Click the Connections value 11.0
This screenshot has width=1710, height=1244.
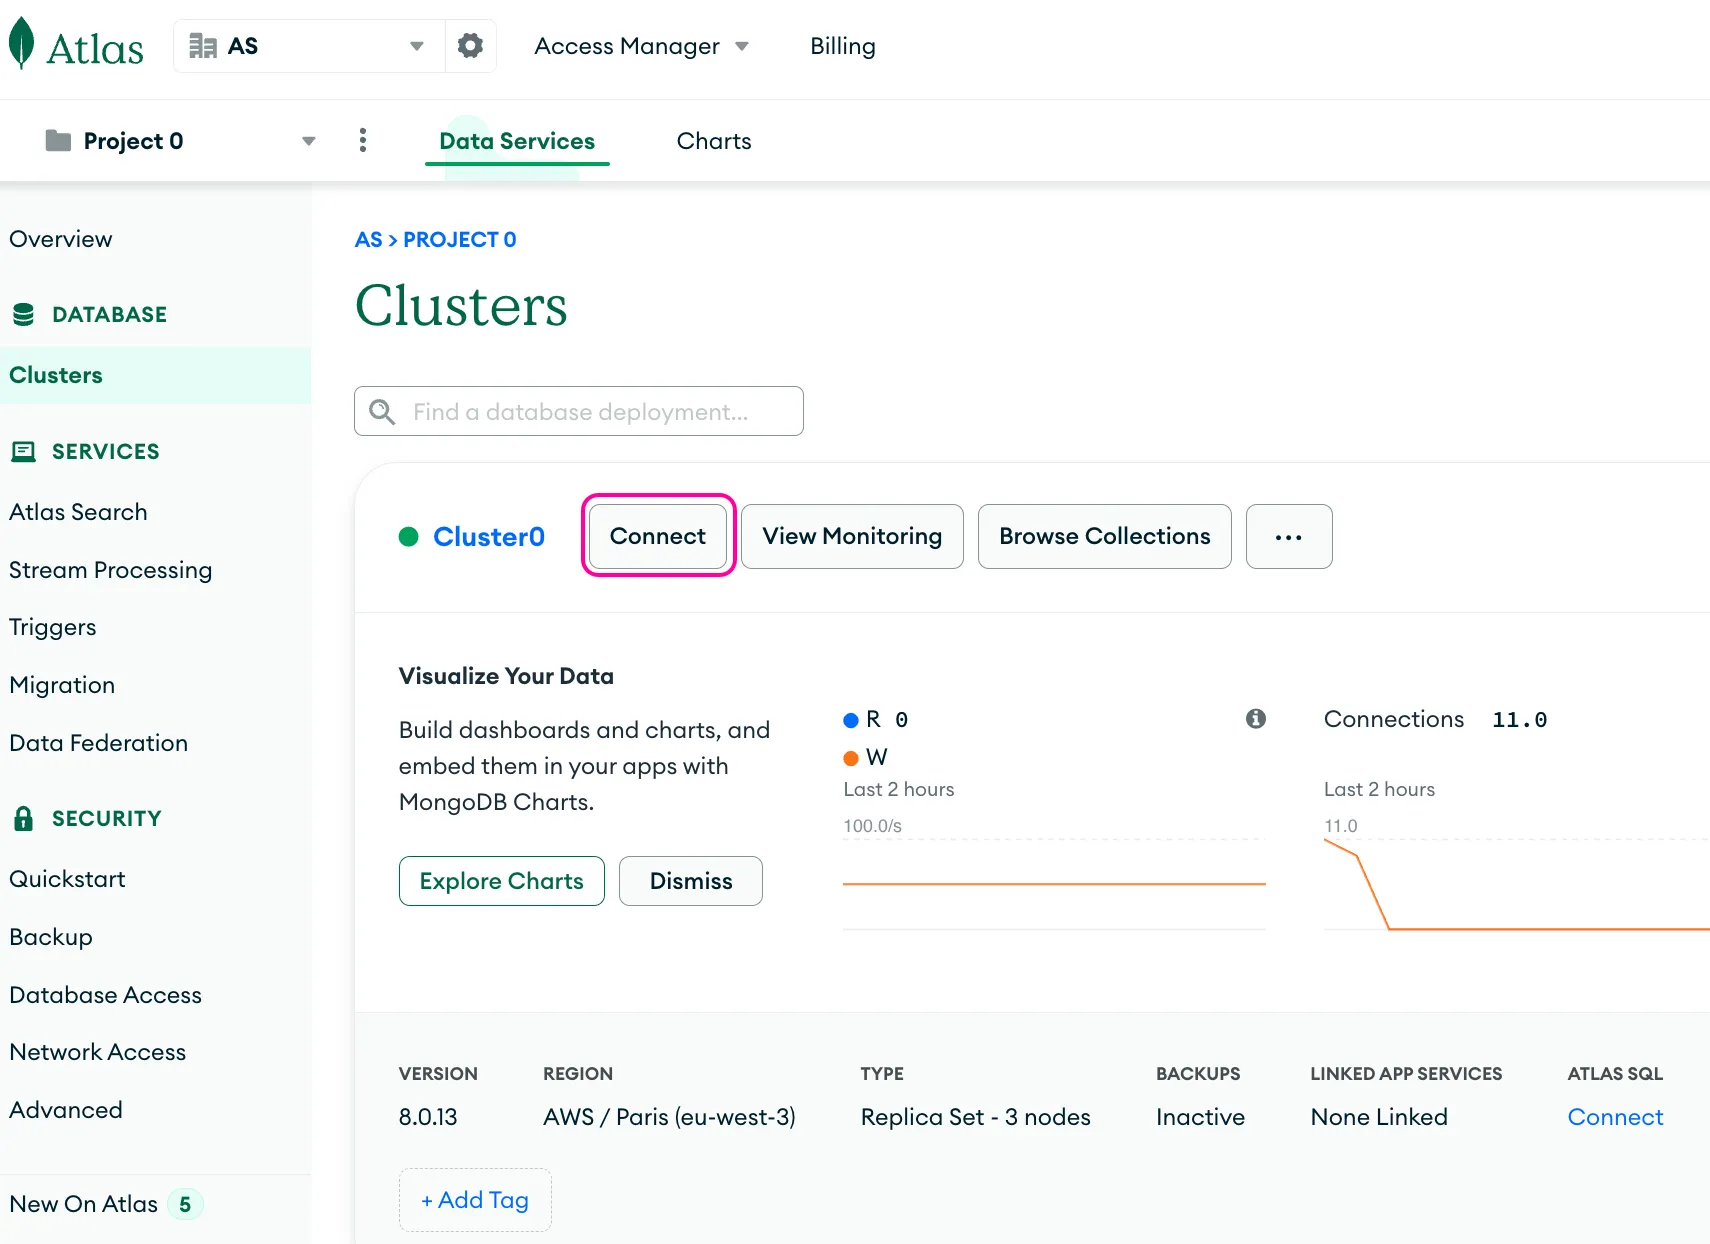1519,720
